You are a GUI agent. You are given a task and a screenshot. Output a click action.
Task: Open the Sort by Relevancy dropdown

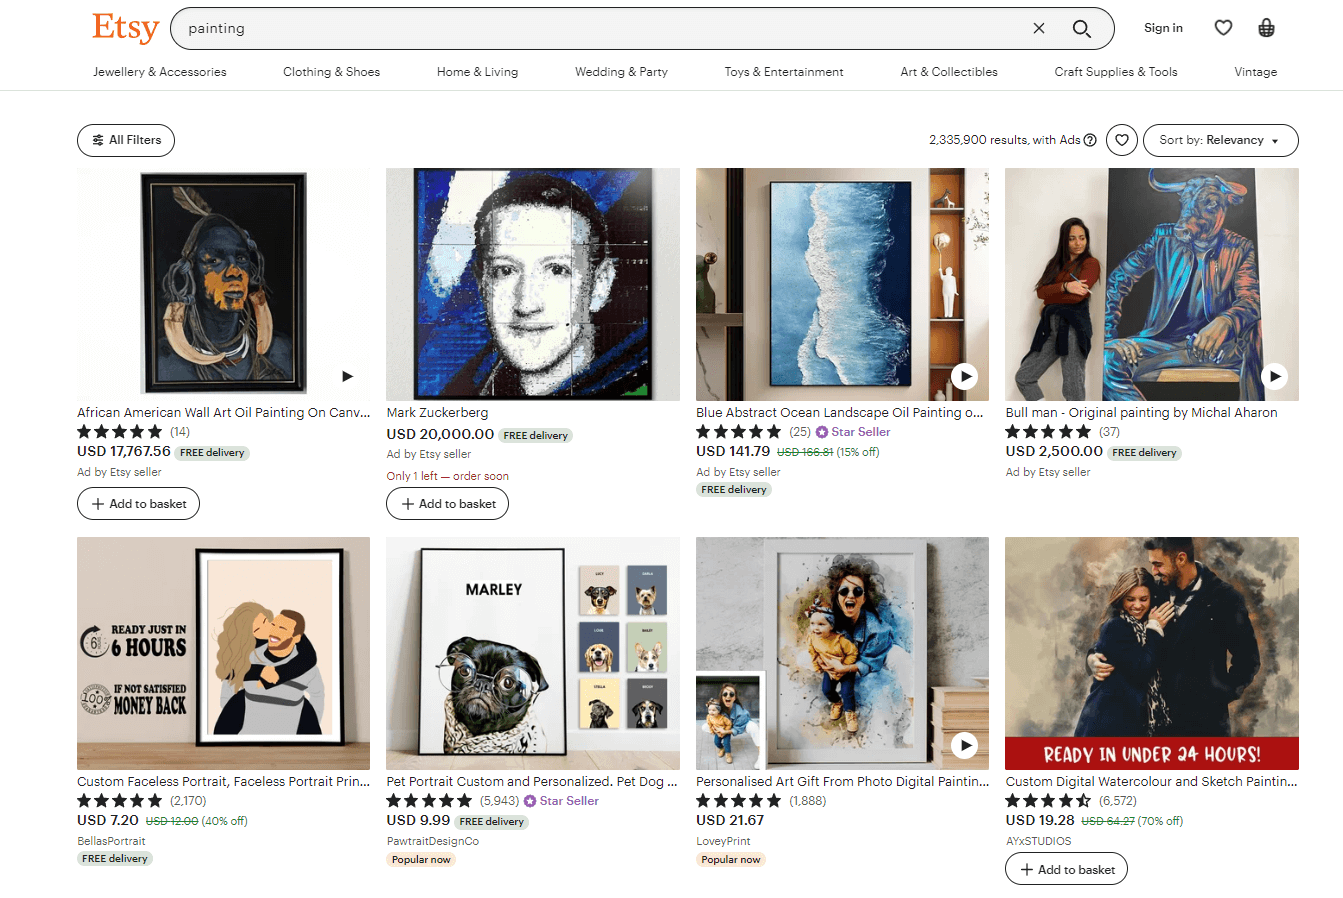pyautogui.click(x=1220, y=140)
